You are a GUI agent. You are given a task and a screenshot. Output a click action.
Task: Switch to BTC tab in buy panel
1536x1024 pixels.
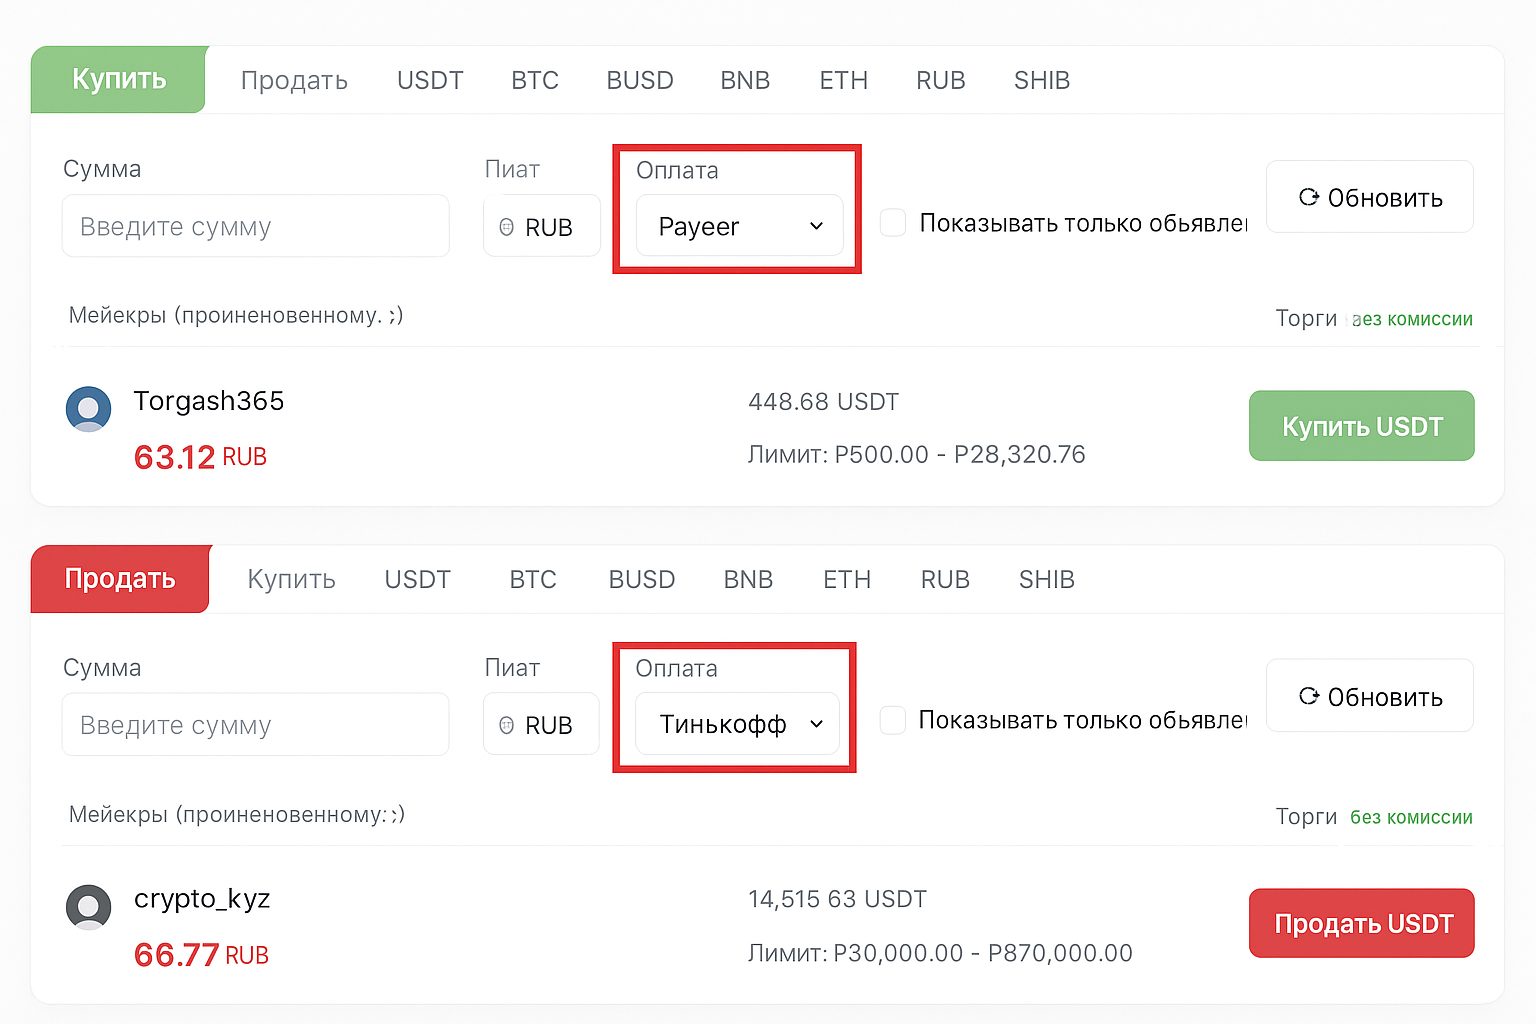[535, 80]
